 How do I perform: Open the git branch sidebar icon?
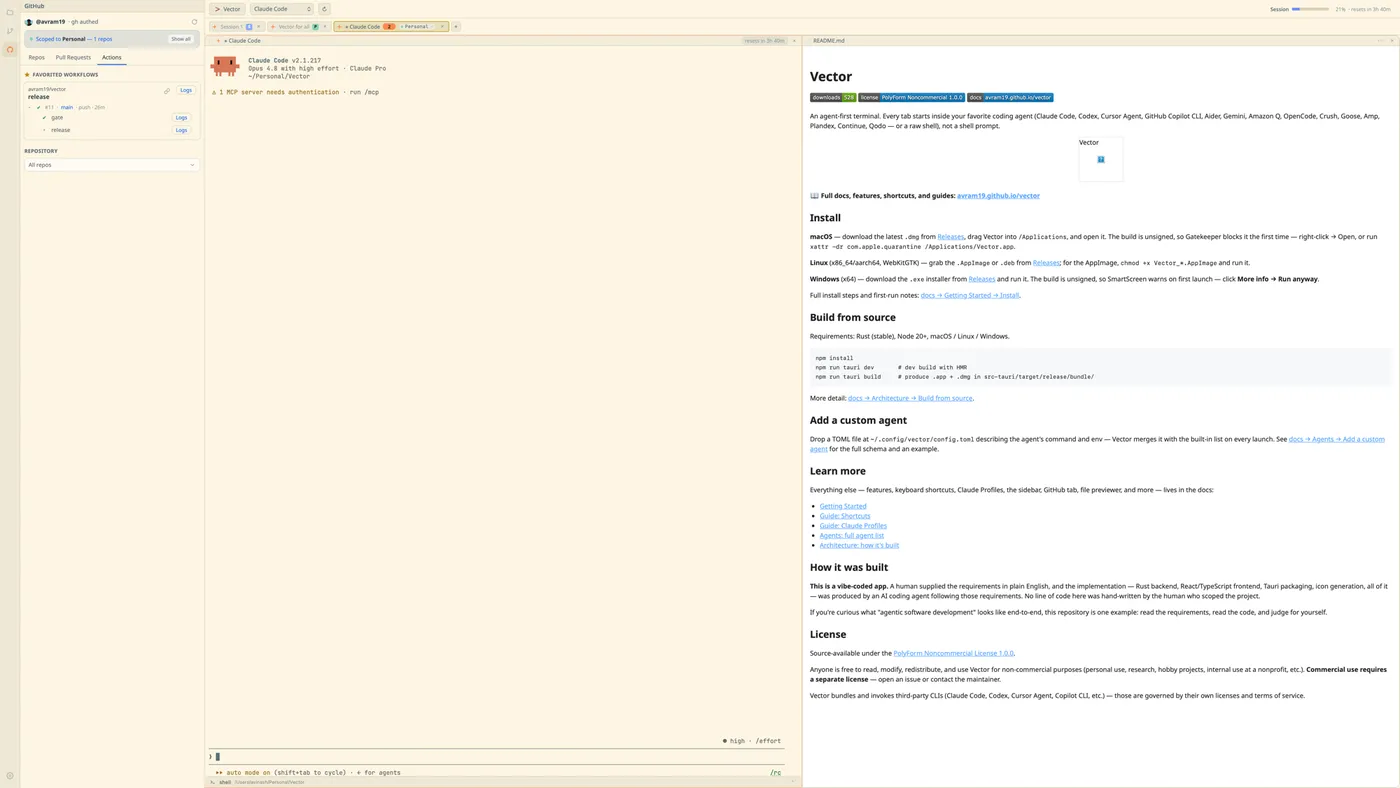(10, 31)
